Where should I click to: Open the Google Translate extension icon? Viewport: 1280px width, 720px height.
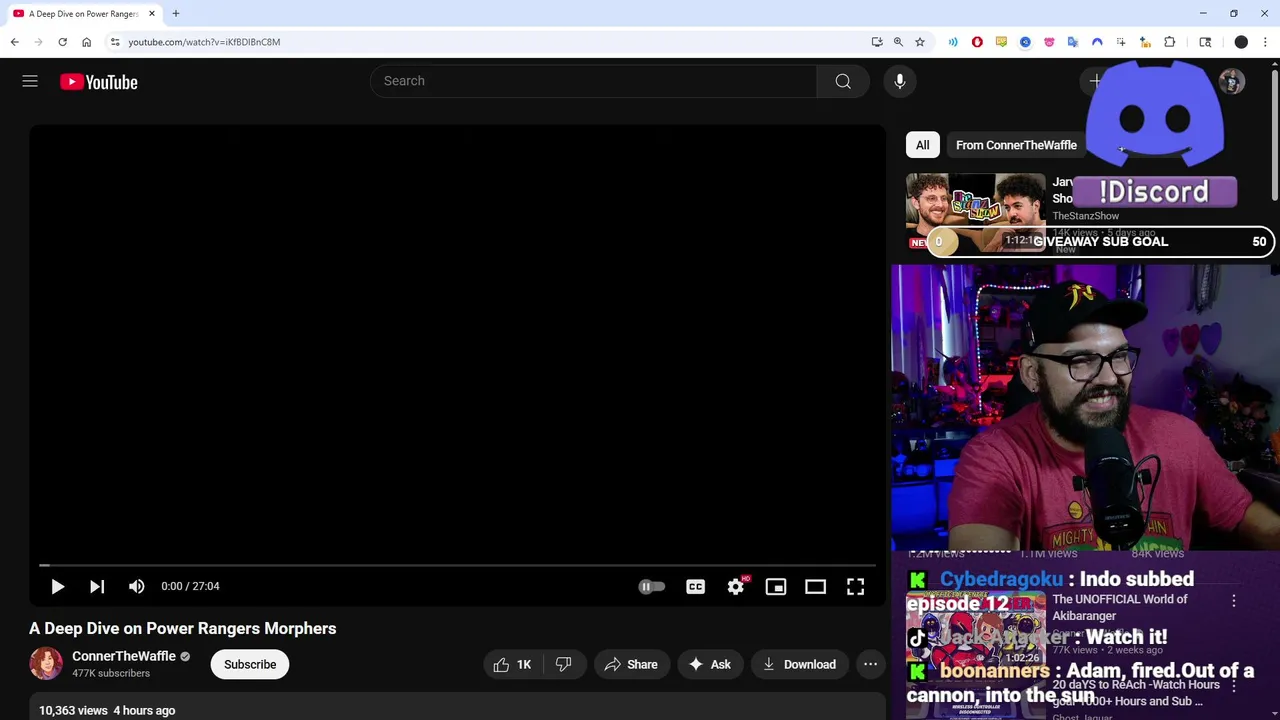click(1073, 42)
